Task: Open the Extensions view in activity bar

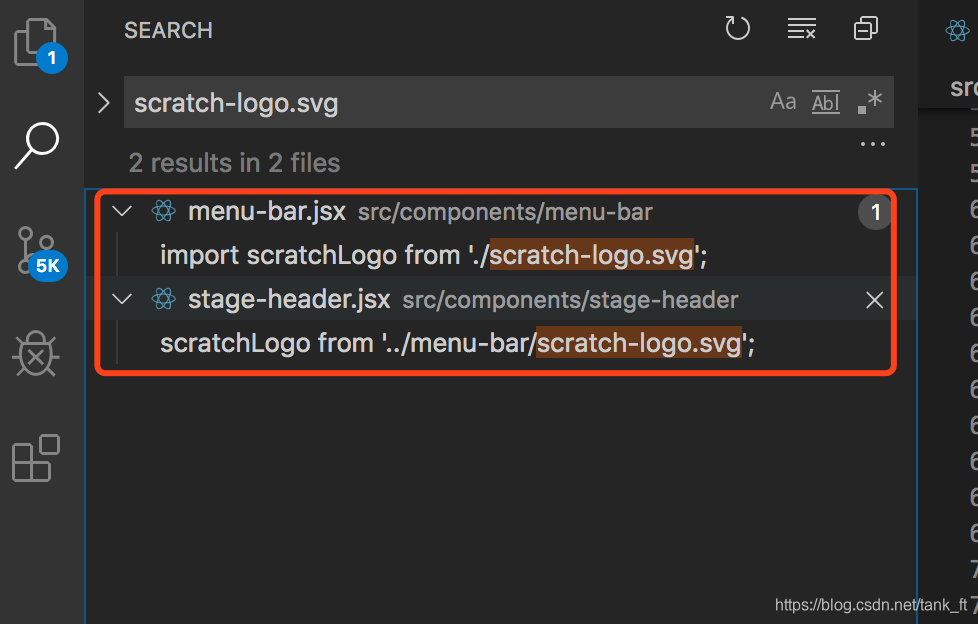Action: coord(36,458)
